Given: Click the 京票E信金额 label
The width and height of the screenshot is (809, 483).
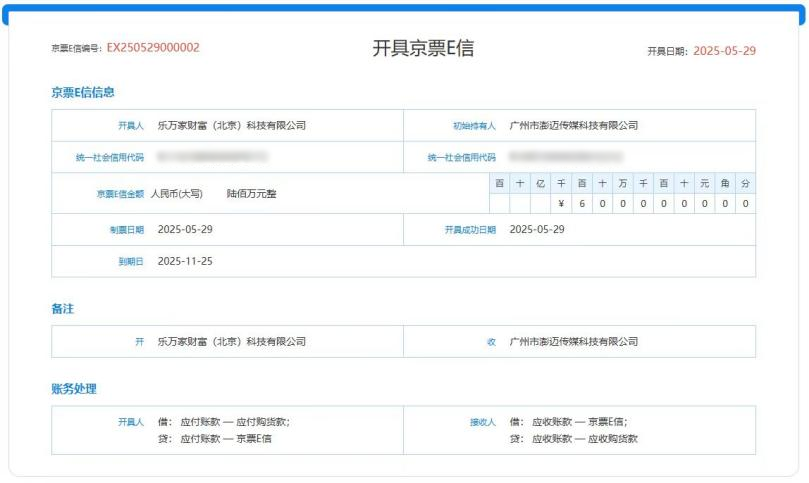Looking at the screenshot, I should 120,194.
